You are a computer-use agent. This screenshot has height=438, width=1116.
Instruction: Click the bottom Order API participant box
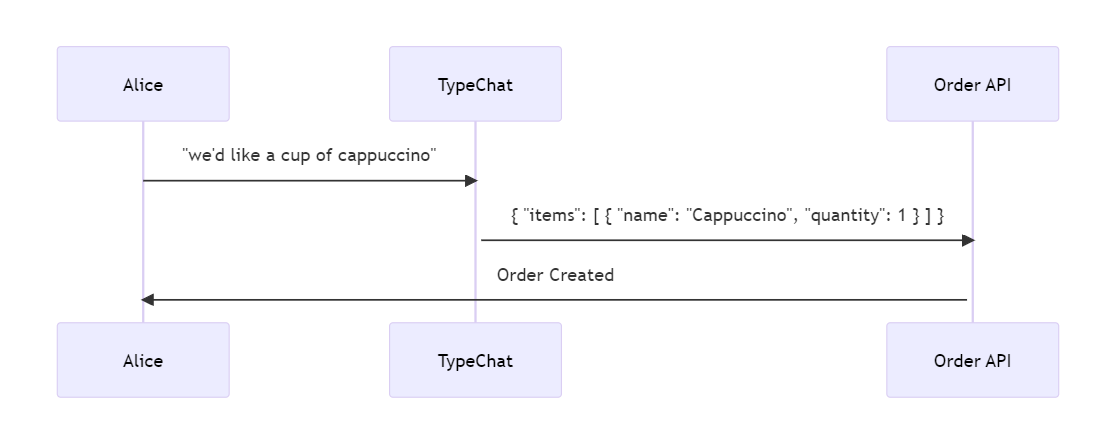tap(972, 360)
